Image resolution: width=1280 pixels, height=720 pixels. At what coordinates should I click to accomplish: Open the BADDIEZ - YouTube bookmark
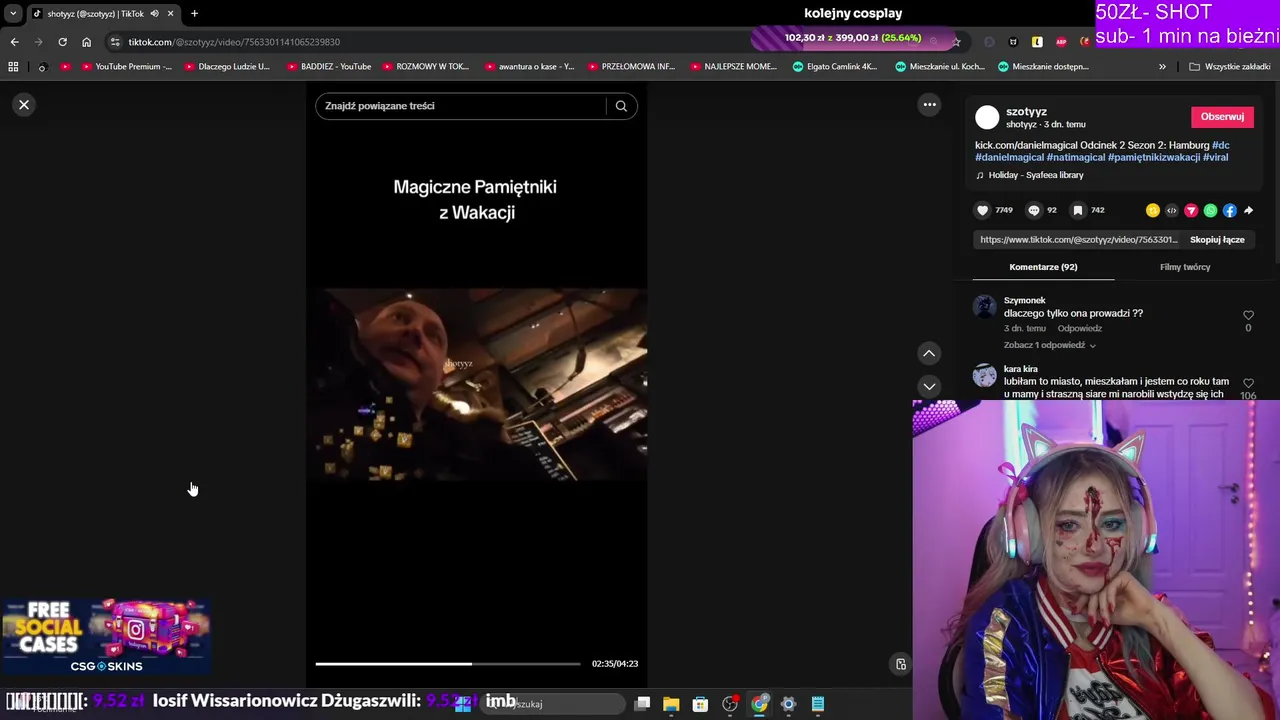click(328, 67)
